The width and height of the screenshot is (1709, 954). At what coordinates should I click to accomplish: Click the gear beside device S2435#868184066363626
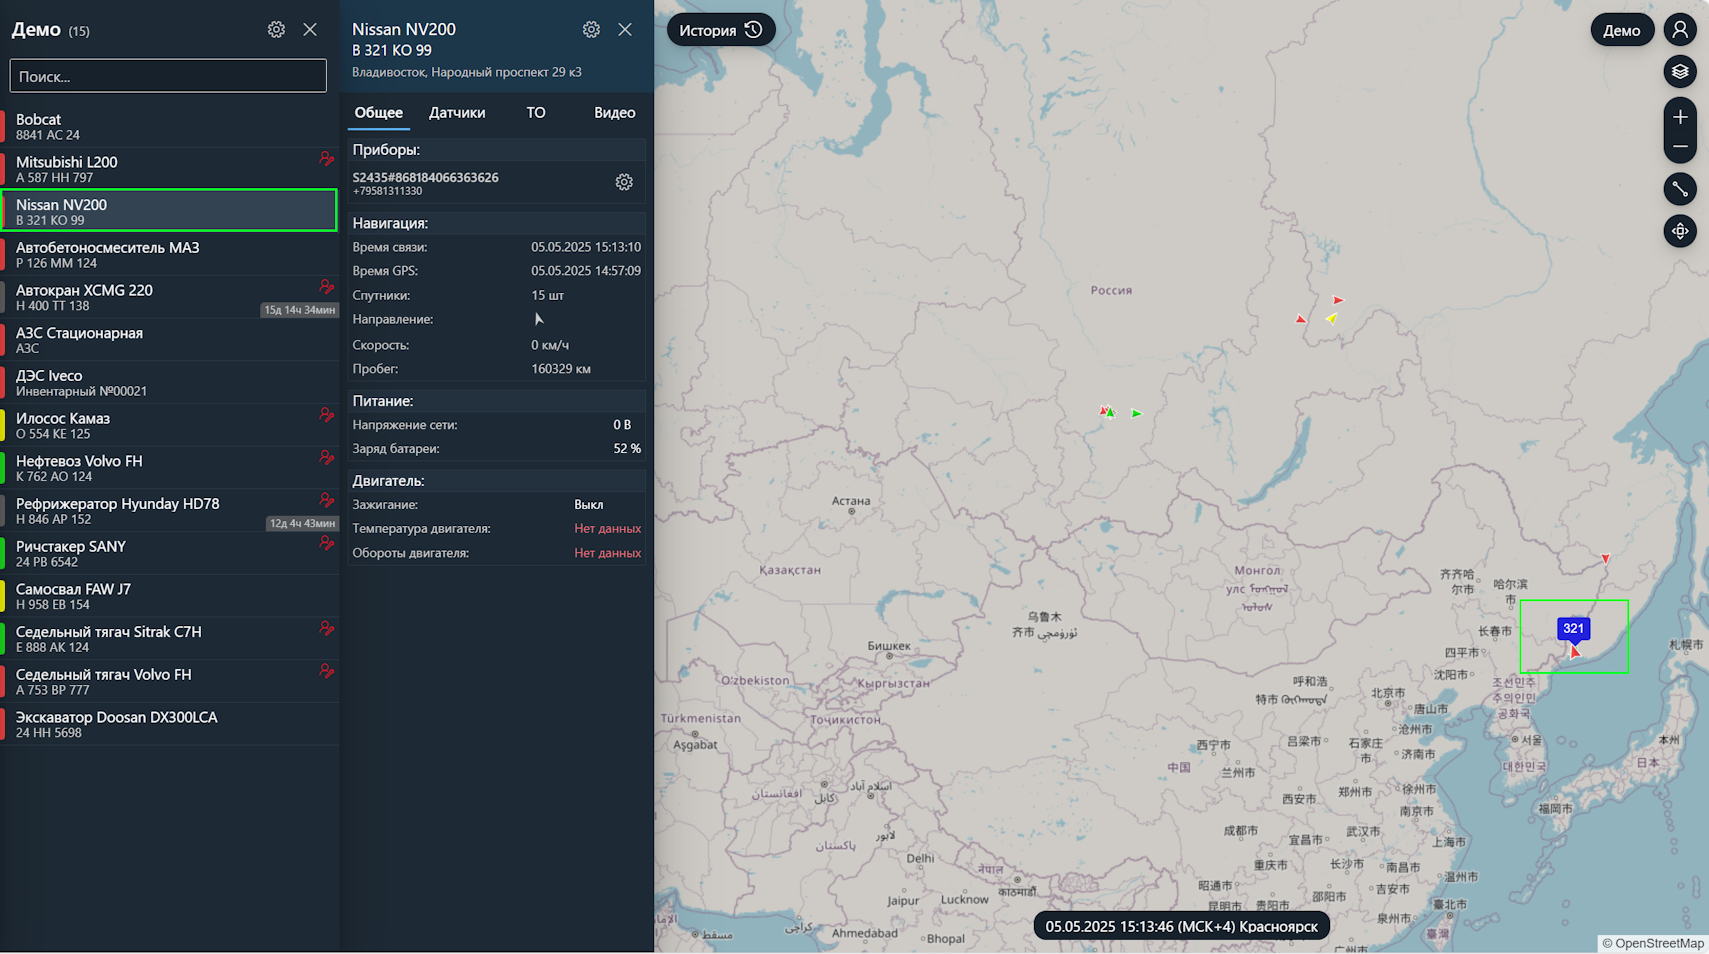pyautogui.click(x=624, y=182)
